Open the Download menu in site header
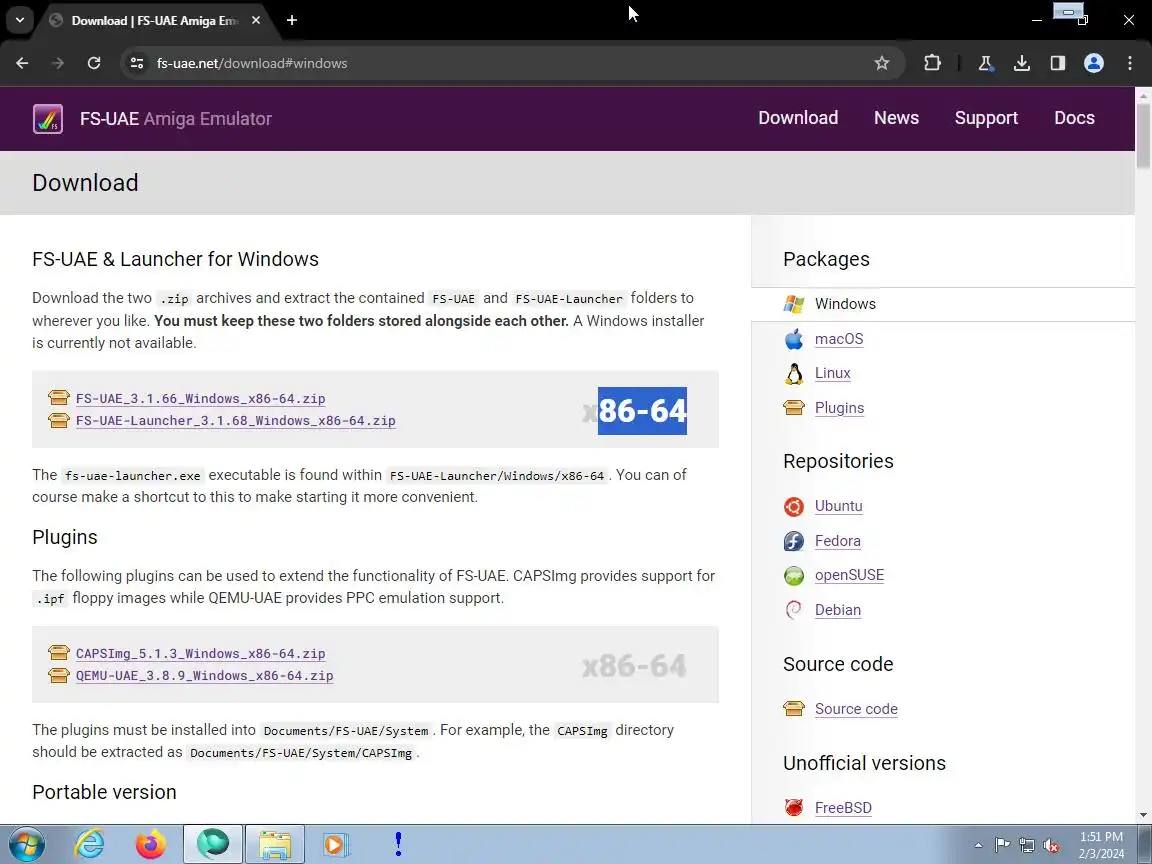This screenshot has height=864, width=1152. 798,118
